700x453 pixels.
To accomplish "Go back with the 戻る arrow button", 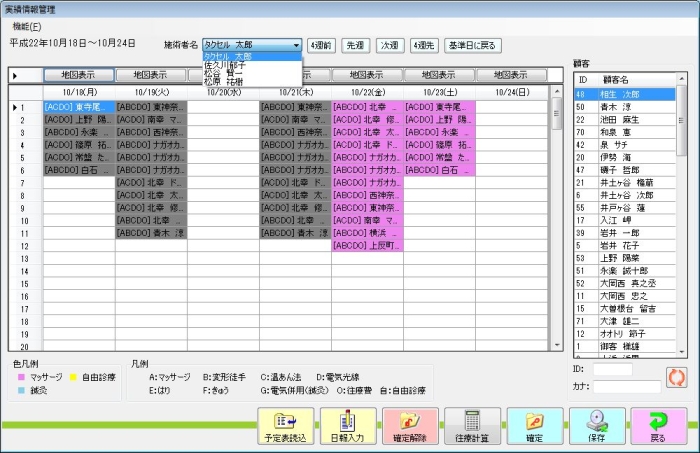I will point(658,426).
